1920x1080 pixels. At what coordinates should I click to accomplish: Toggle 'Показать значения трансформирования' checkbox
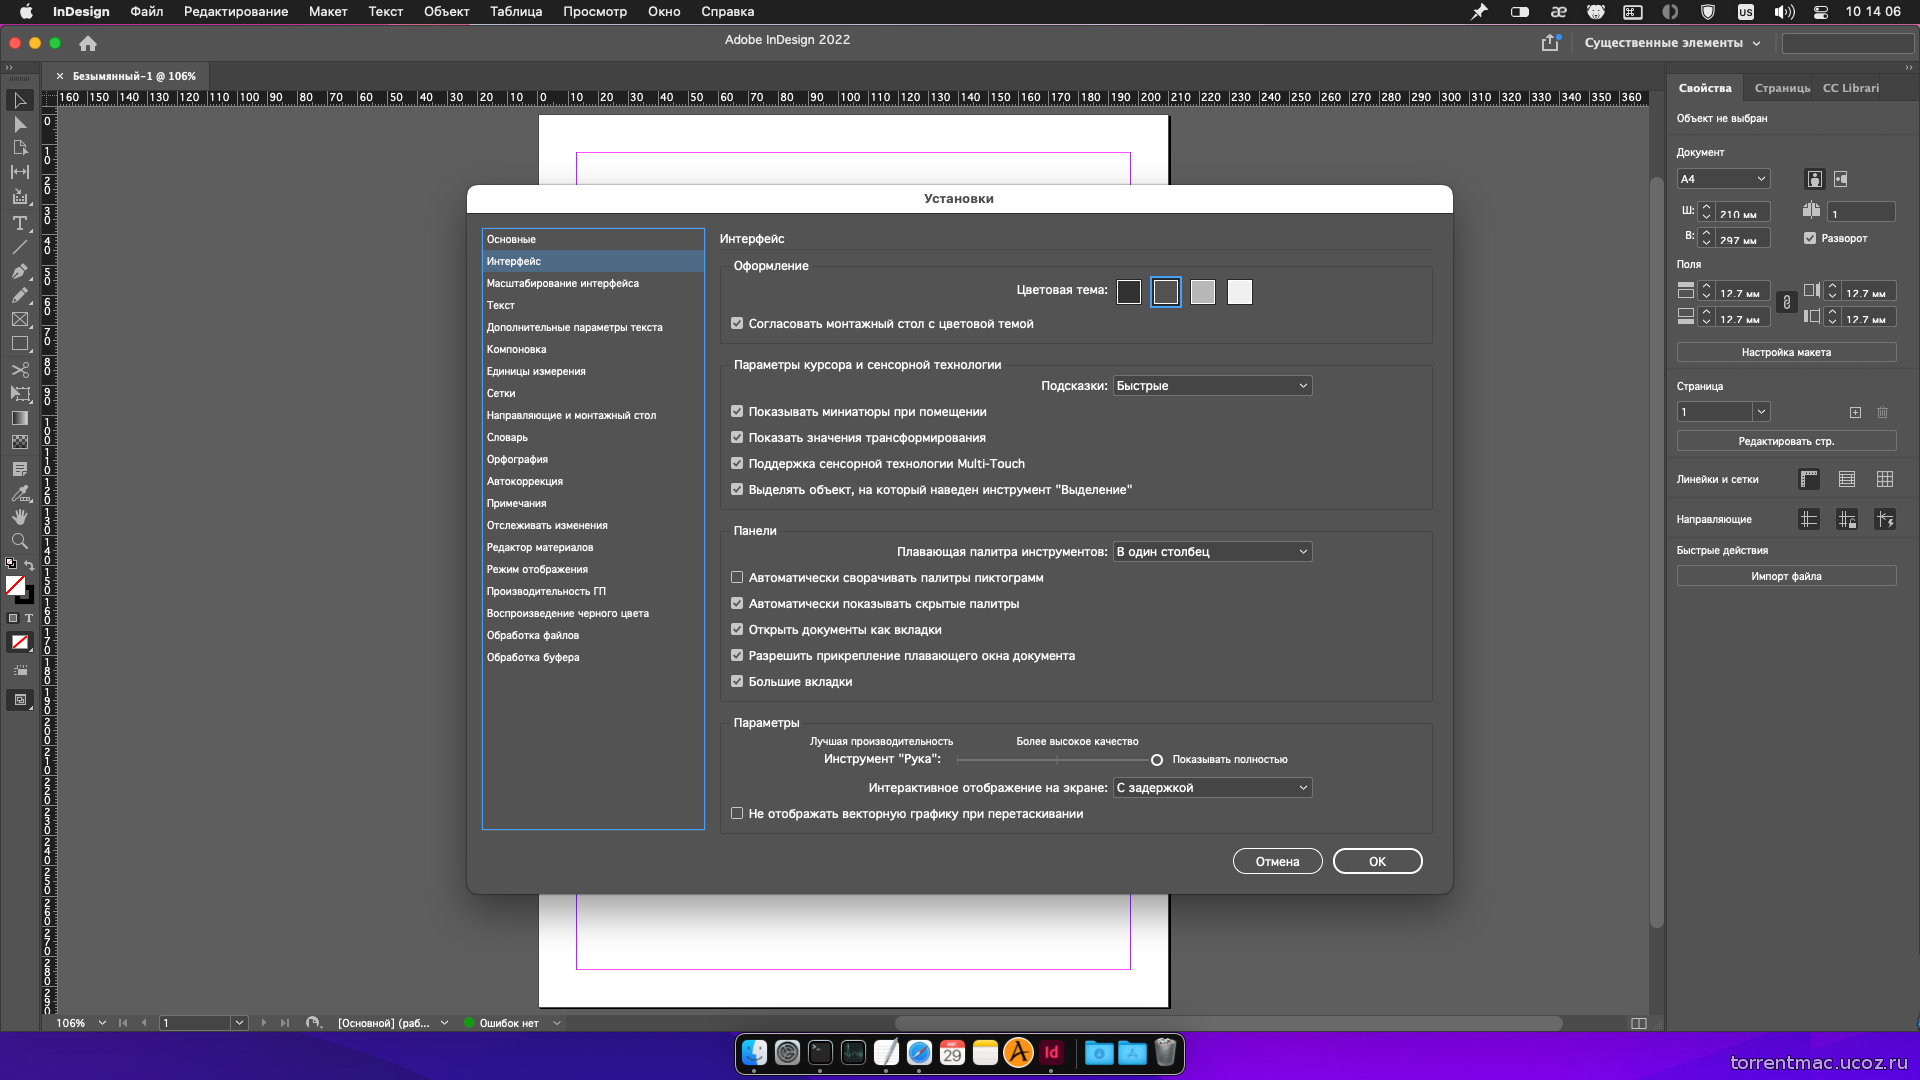[x=737, y=437]
